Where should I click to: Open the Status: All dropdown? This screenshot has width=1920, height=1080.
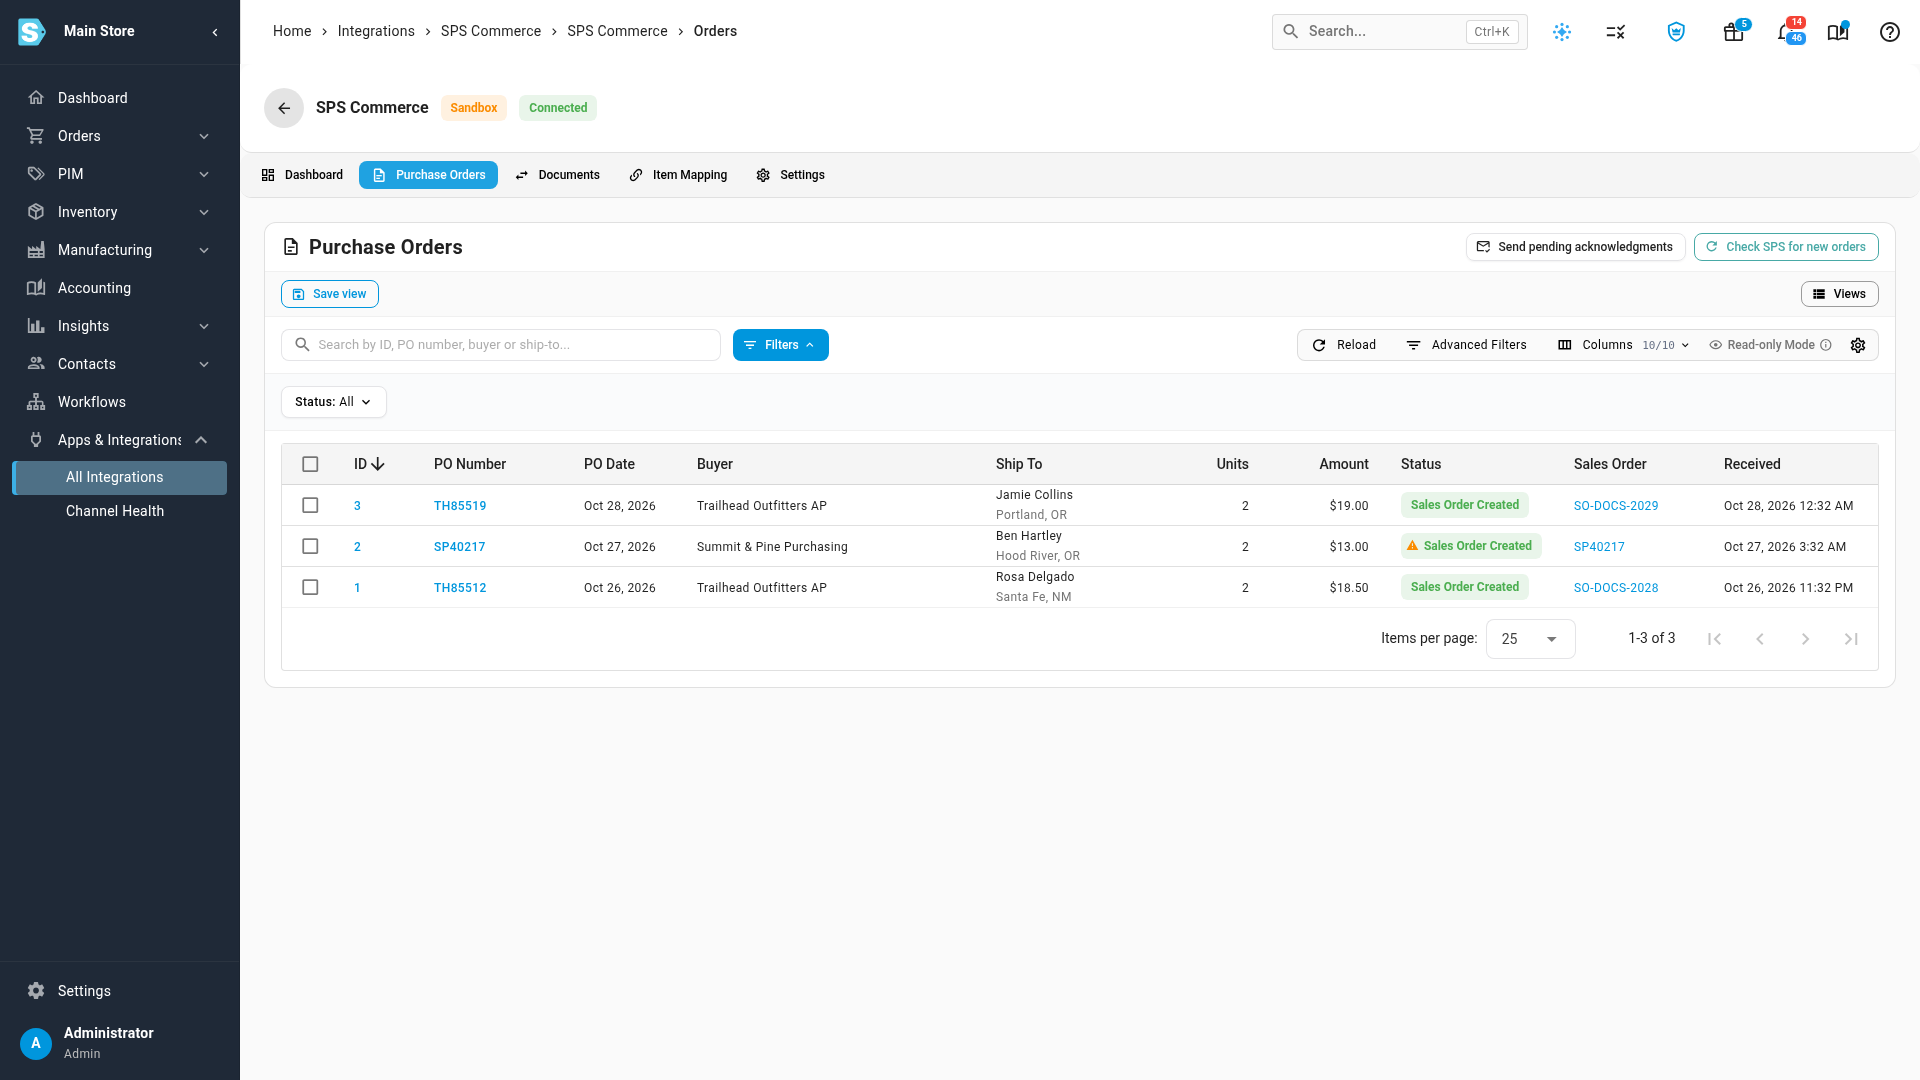point(333,402)
